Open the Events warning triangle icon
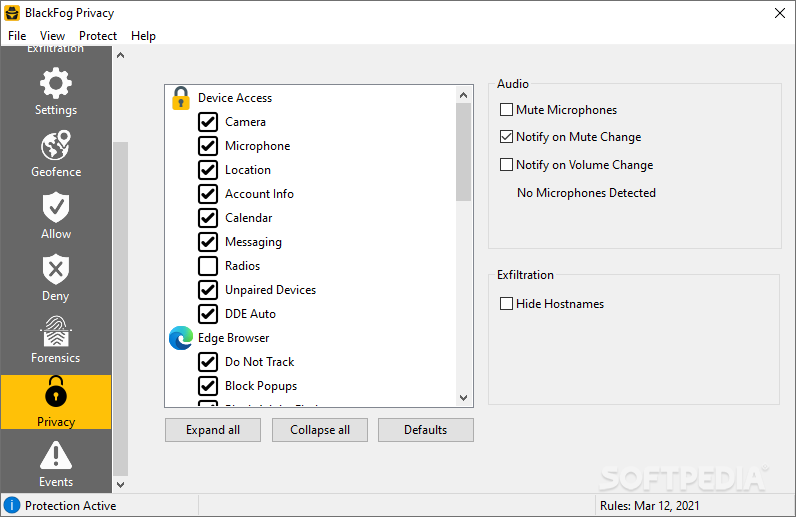Viewport: 796px width, 517px height. point(56,455)
